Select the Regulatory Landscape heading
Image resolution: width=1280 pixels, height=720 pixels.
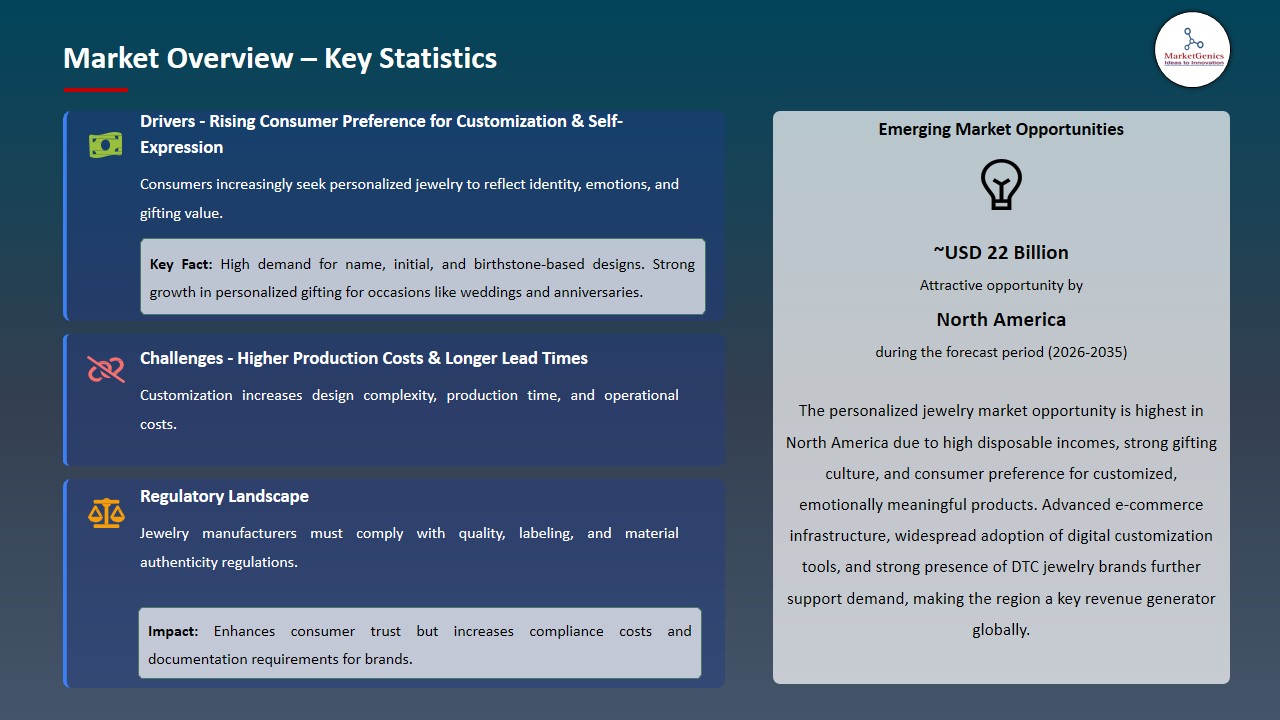click(x=224, y=495)
